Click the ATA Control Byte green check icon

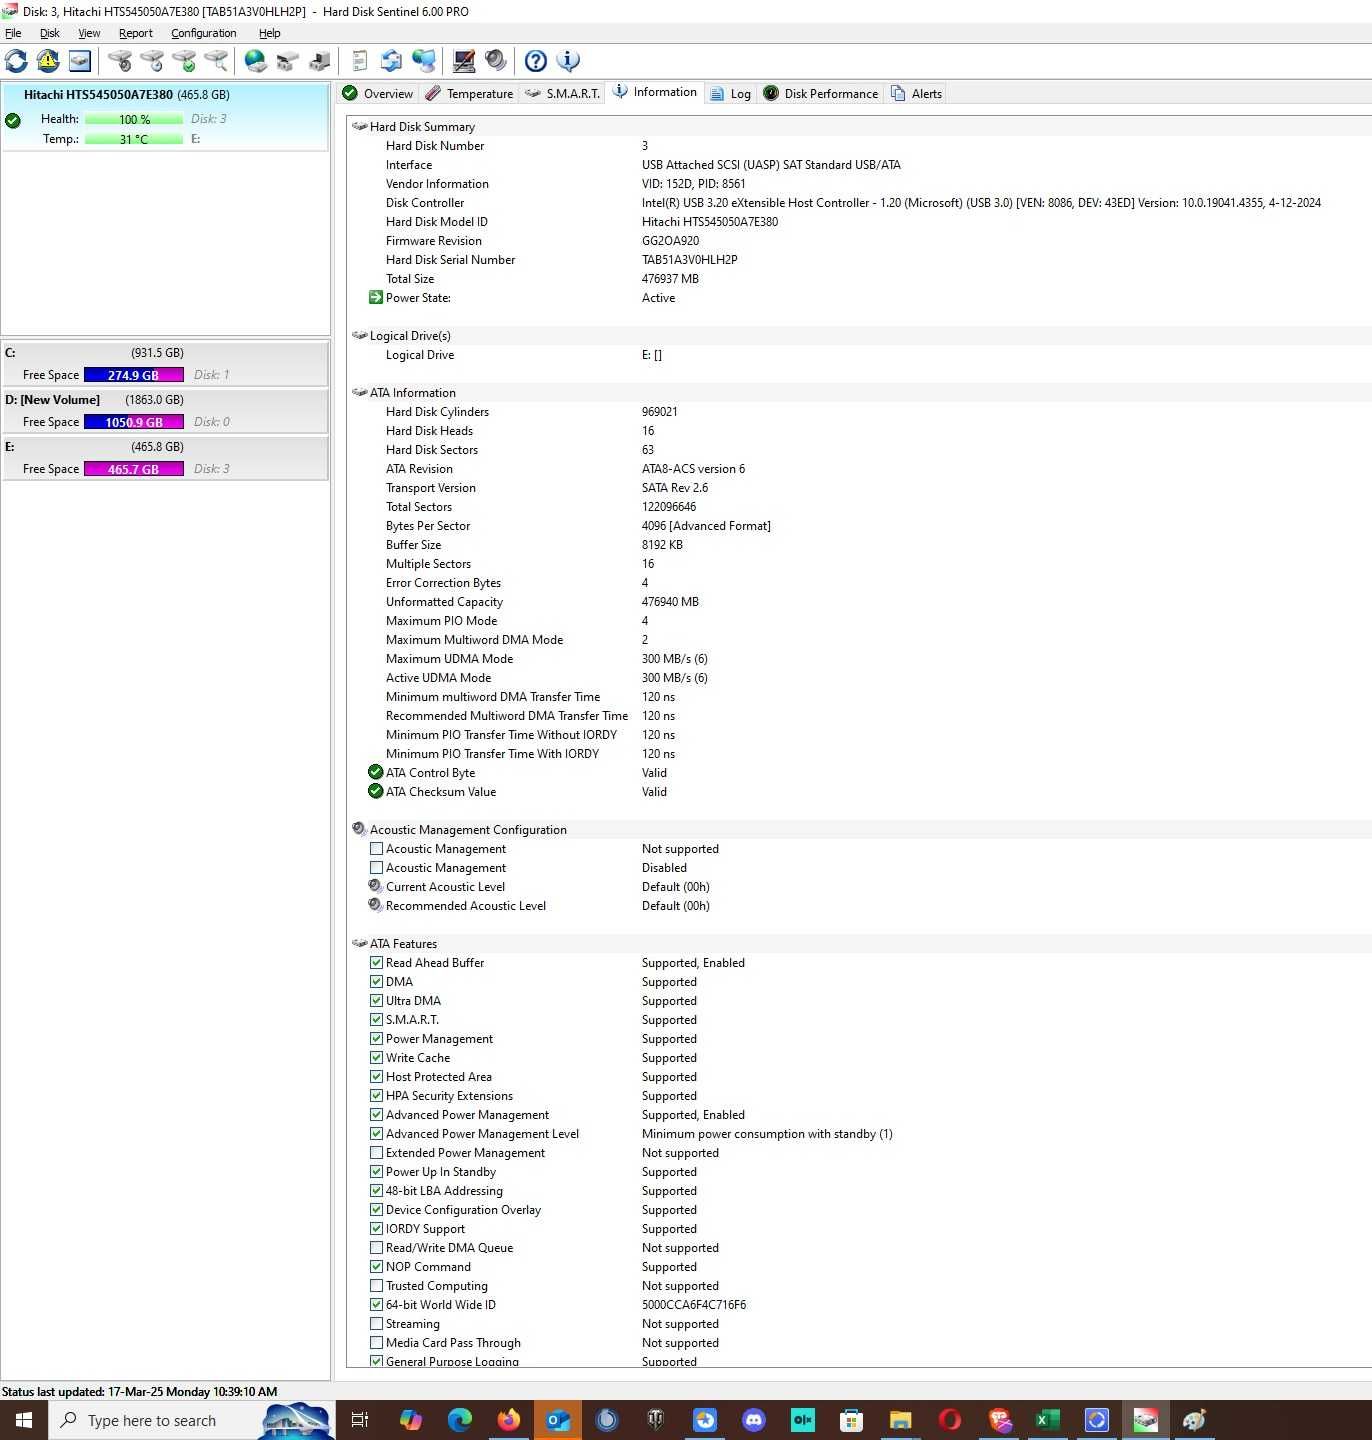(x=376, y=772)
